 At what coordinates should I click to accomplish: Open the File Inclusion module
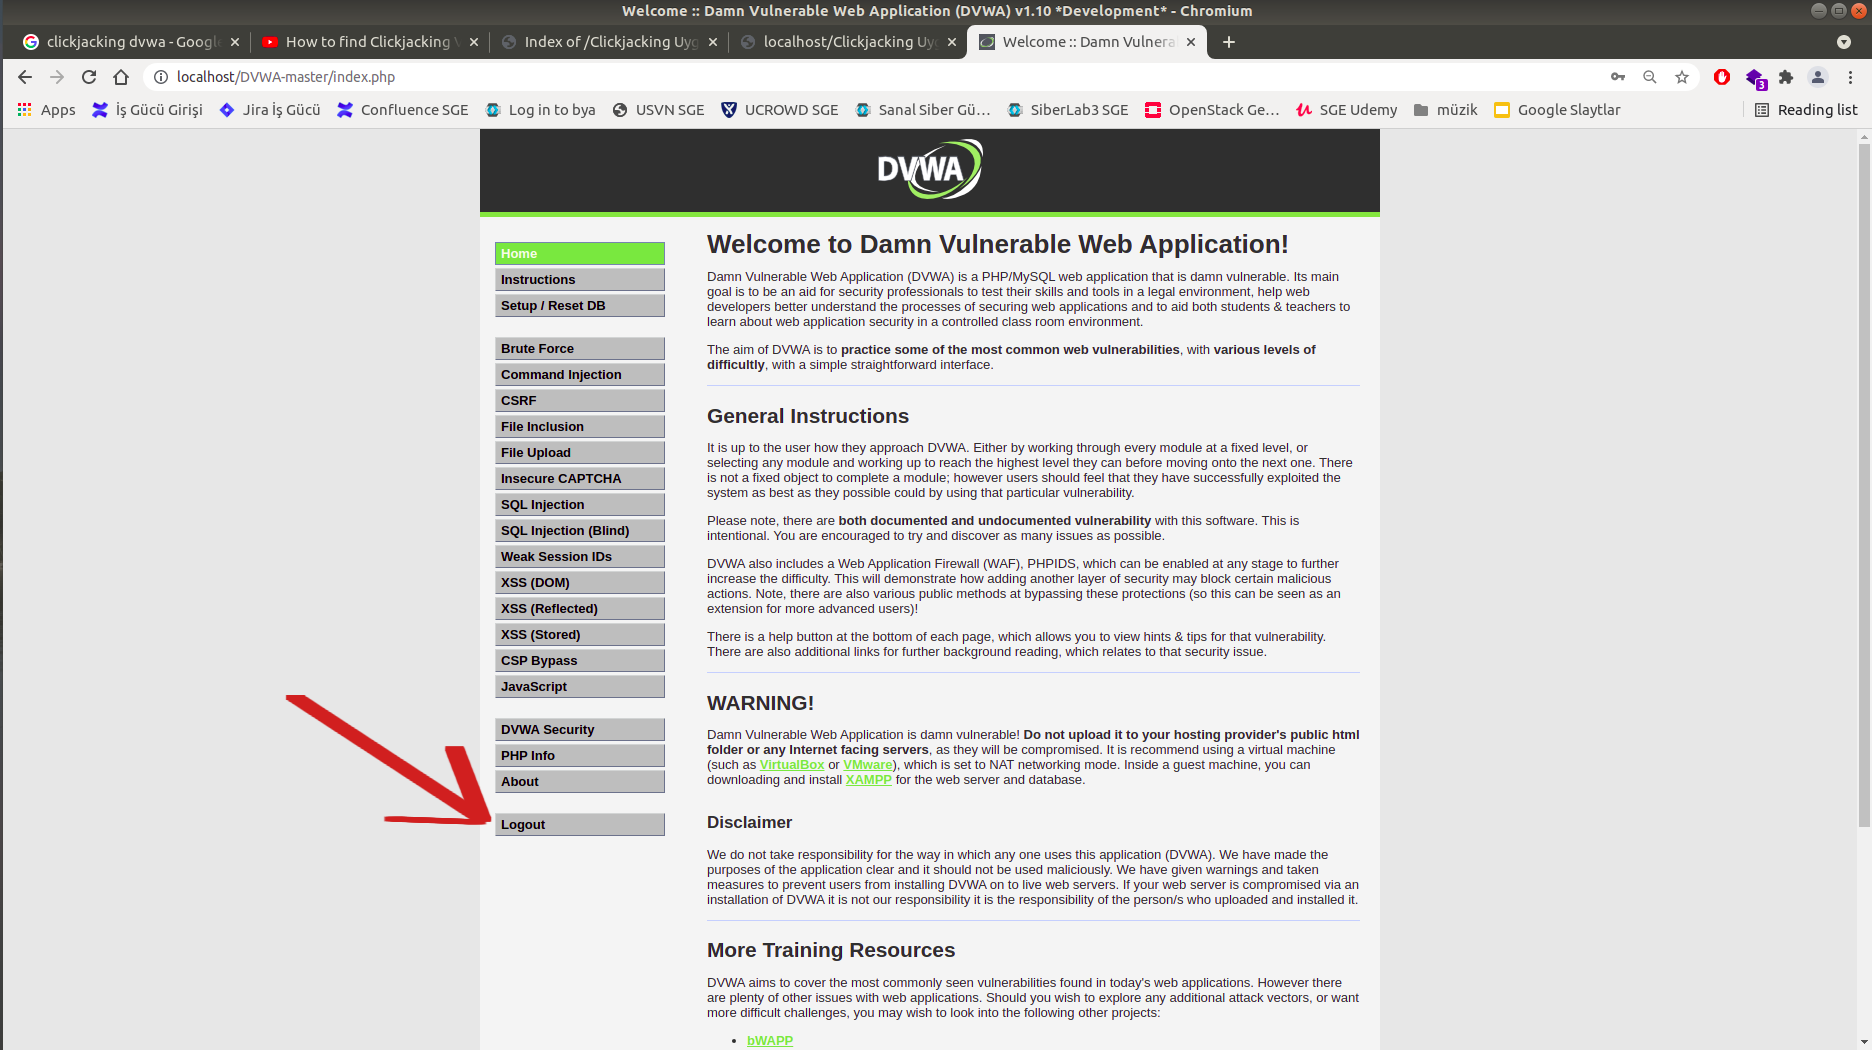click(580, 427)
